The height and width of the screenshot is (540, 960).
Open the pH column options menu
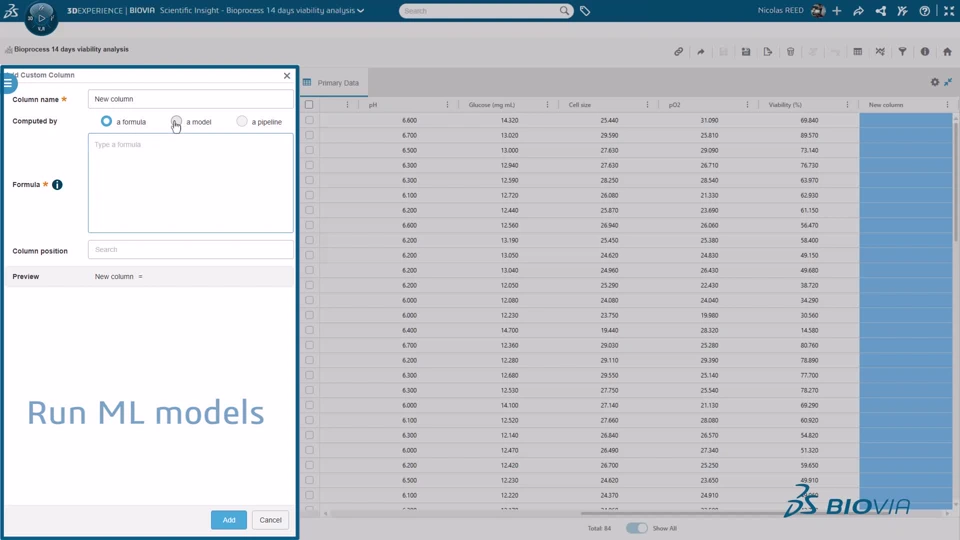click(x=447, y=105)
